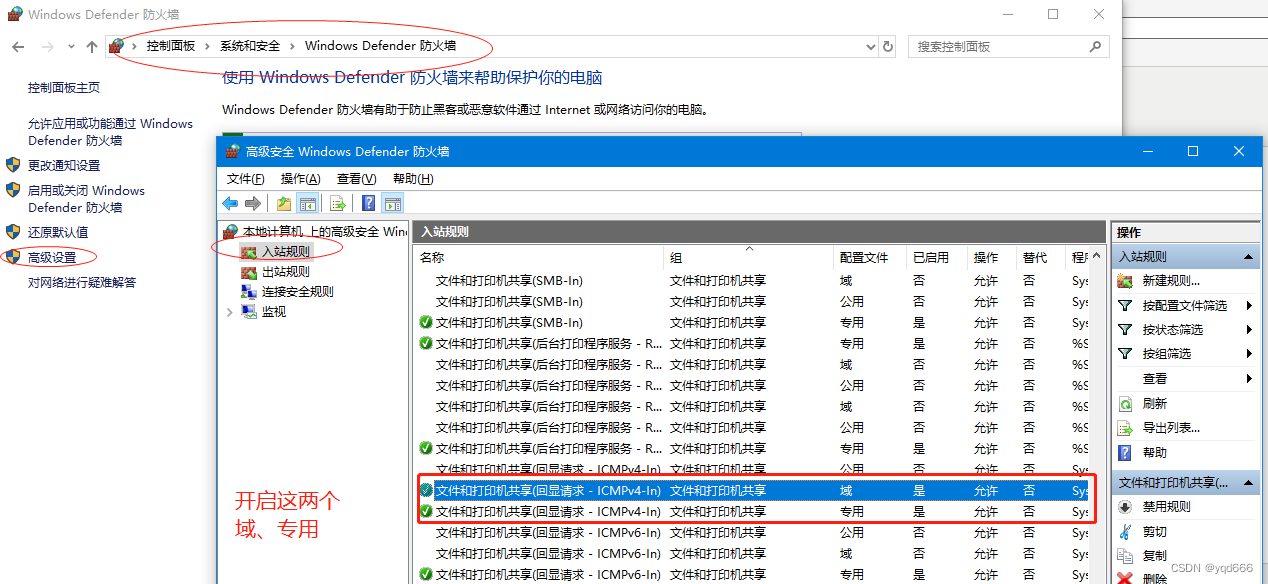Click green check of the 专用 SMB-In rule
Viewport: 1268px width, 584px height.
(x=426, y=322)
